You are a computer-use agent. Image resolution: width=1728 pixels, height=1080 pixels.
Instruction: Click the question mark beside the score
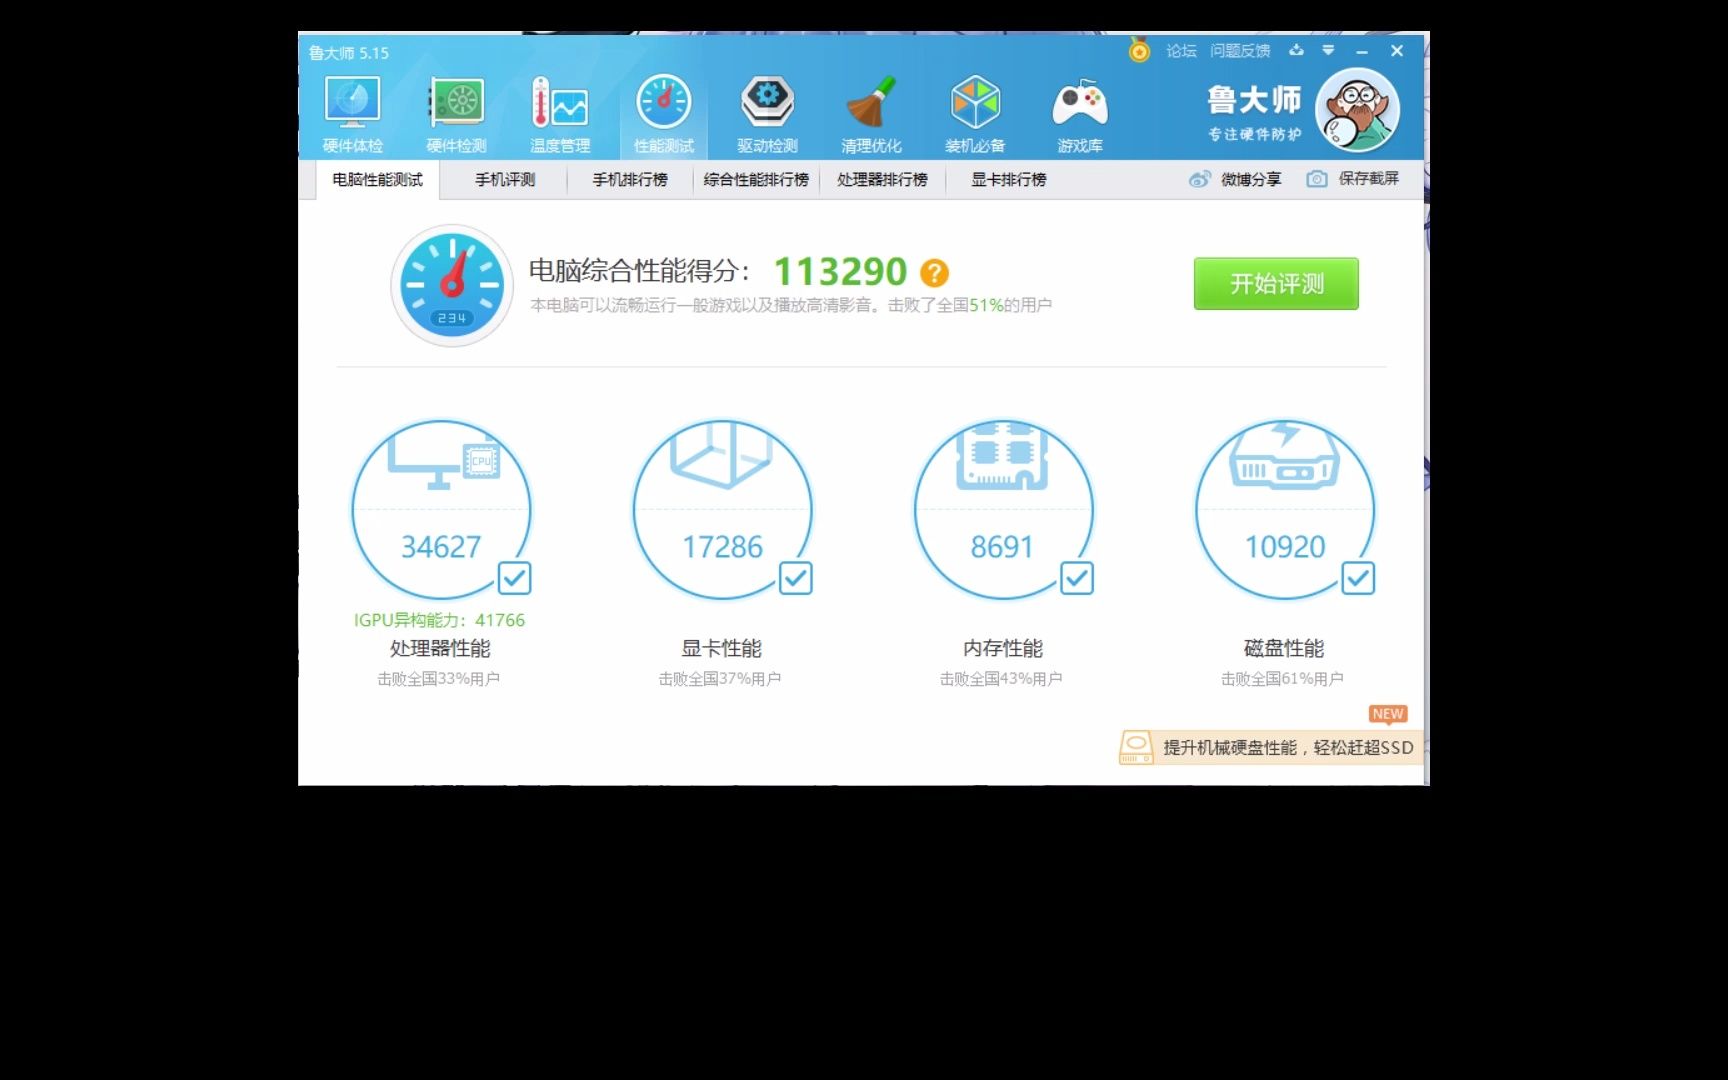(x=933, y=272)
